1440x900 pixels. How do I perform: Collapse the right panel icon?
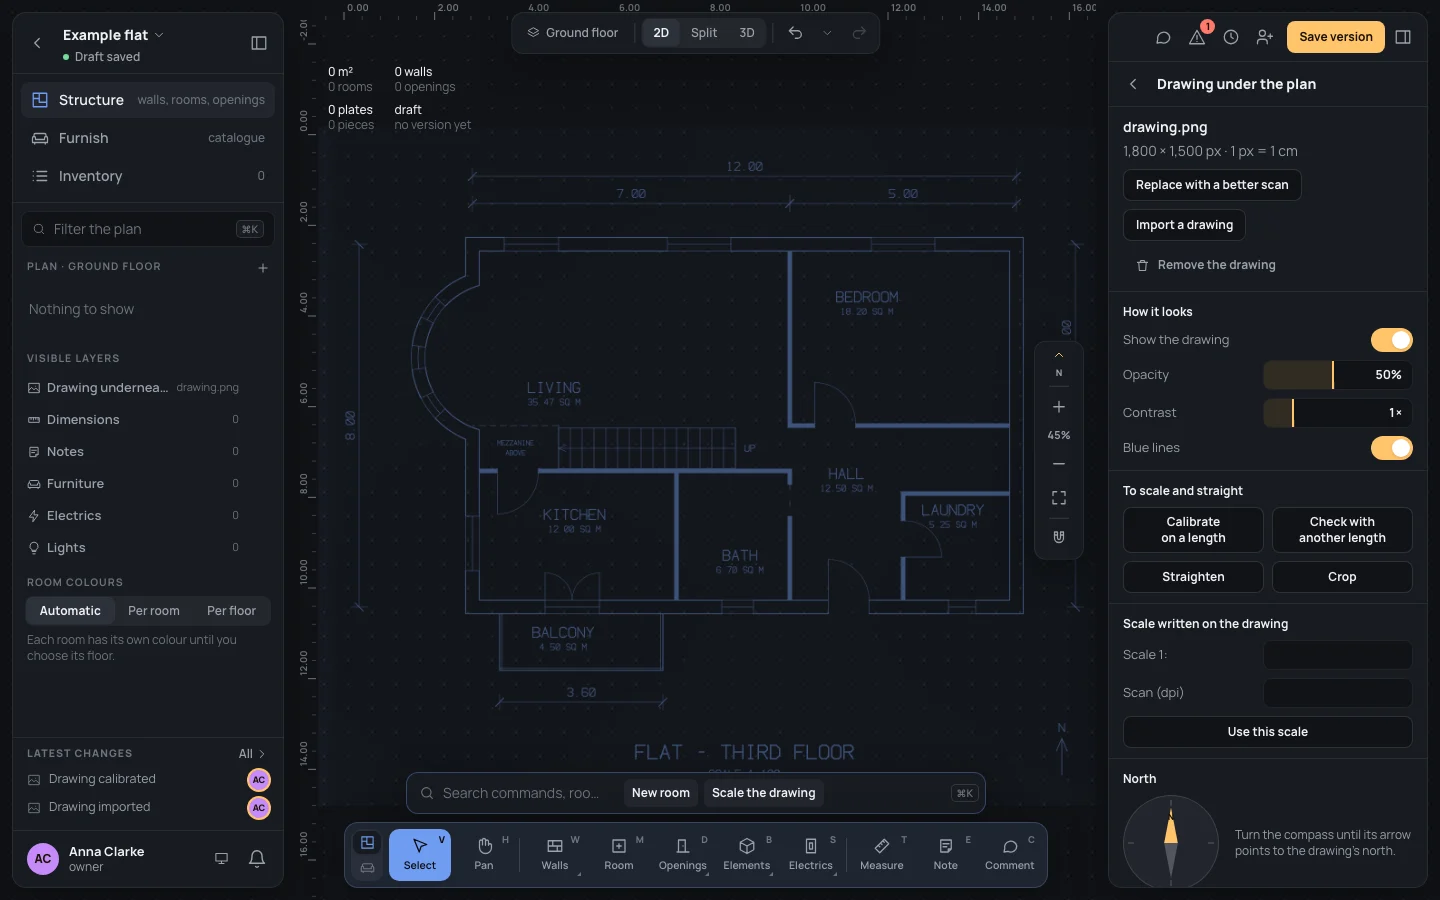pyautogui.click(x=1403, y=37)
